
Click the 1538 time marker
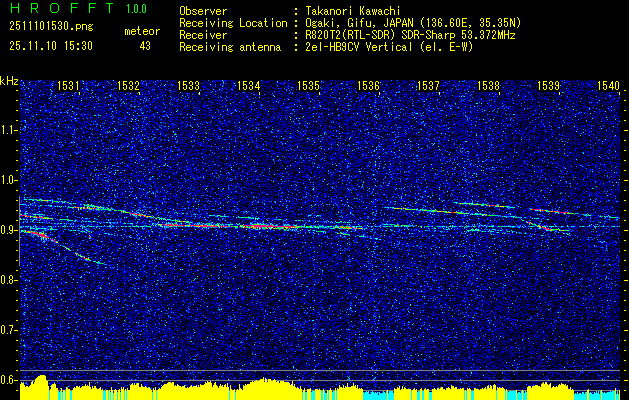pos(489,85)
